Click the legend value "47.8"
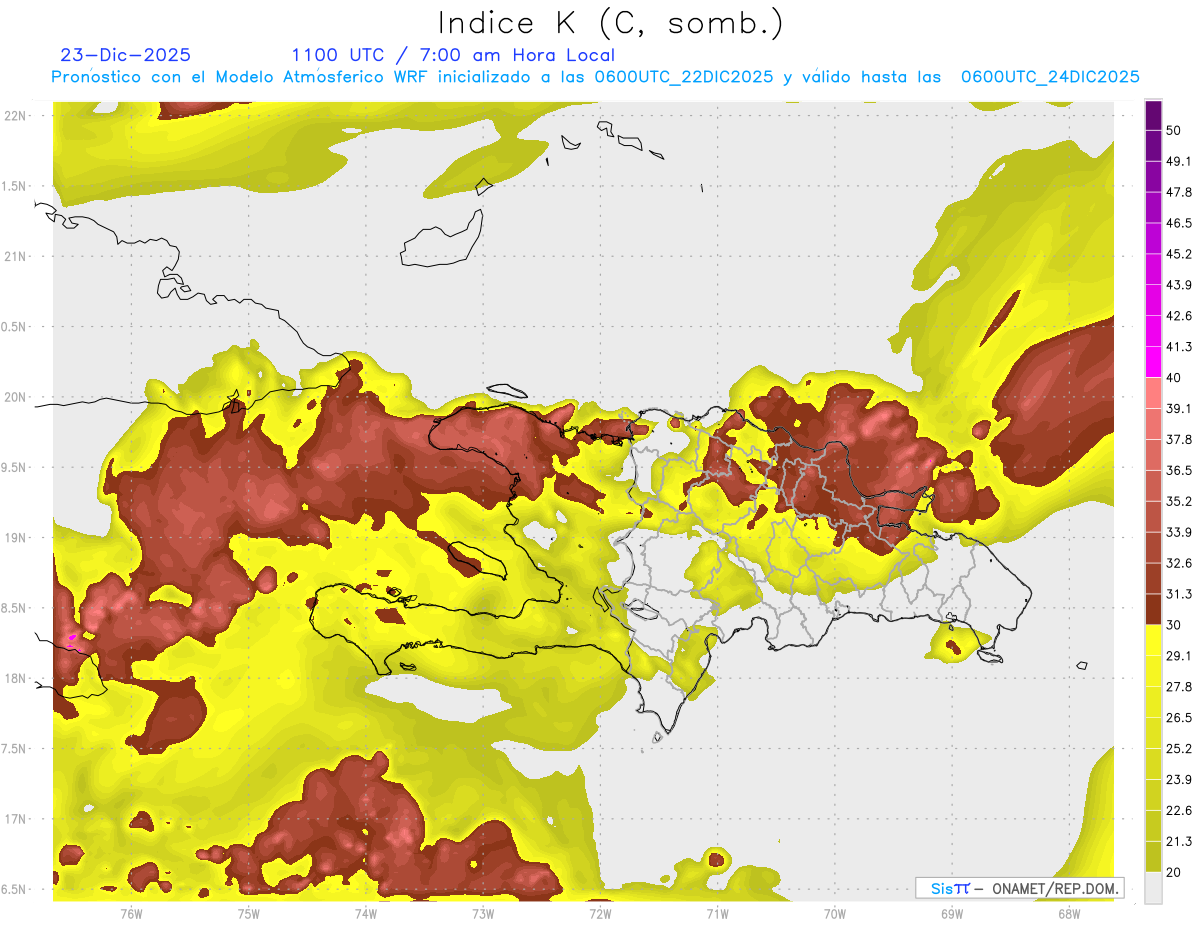 (1179, 192)
